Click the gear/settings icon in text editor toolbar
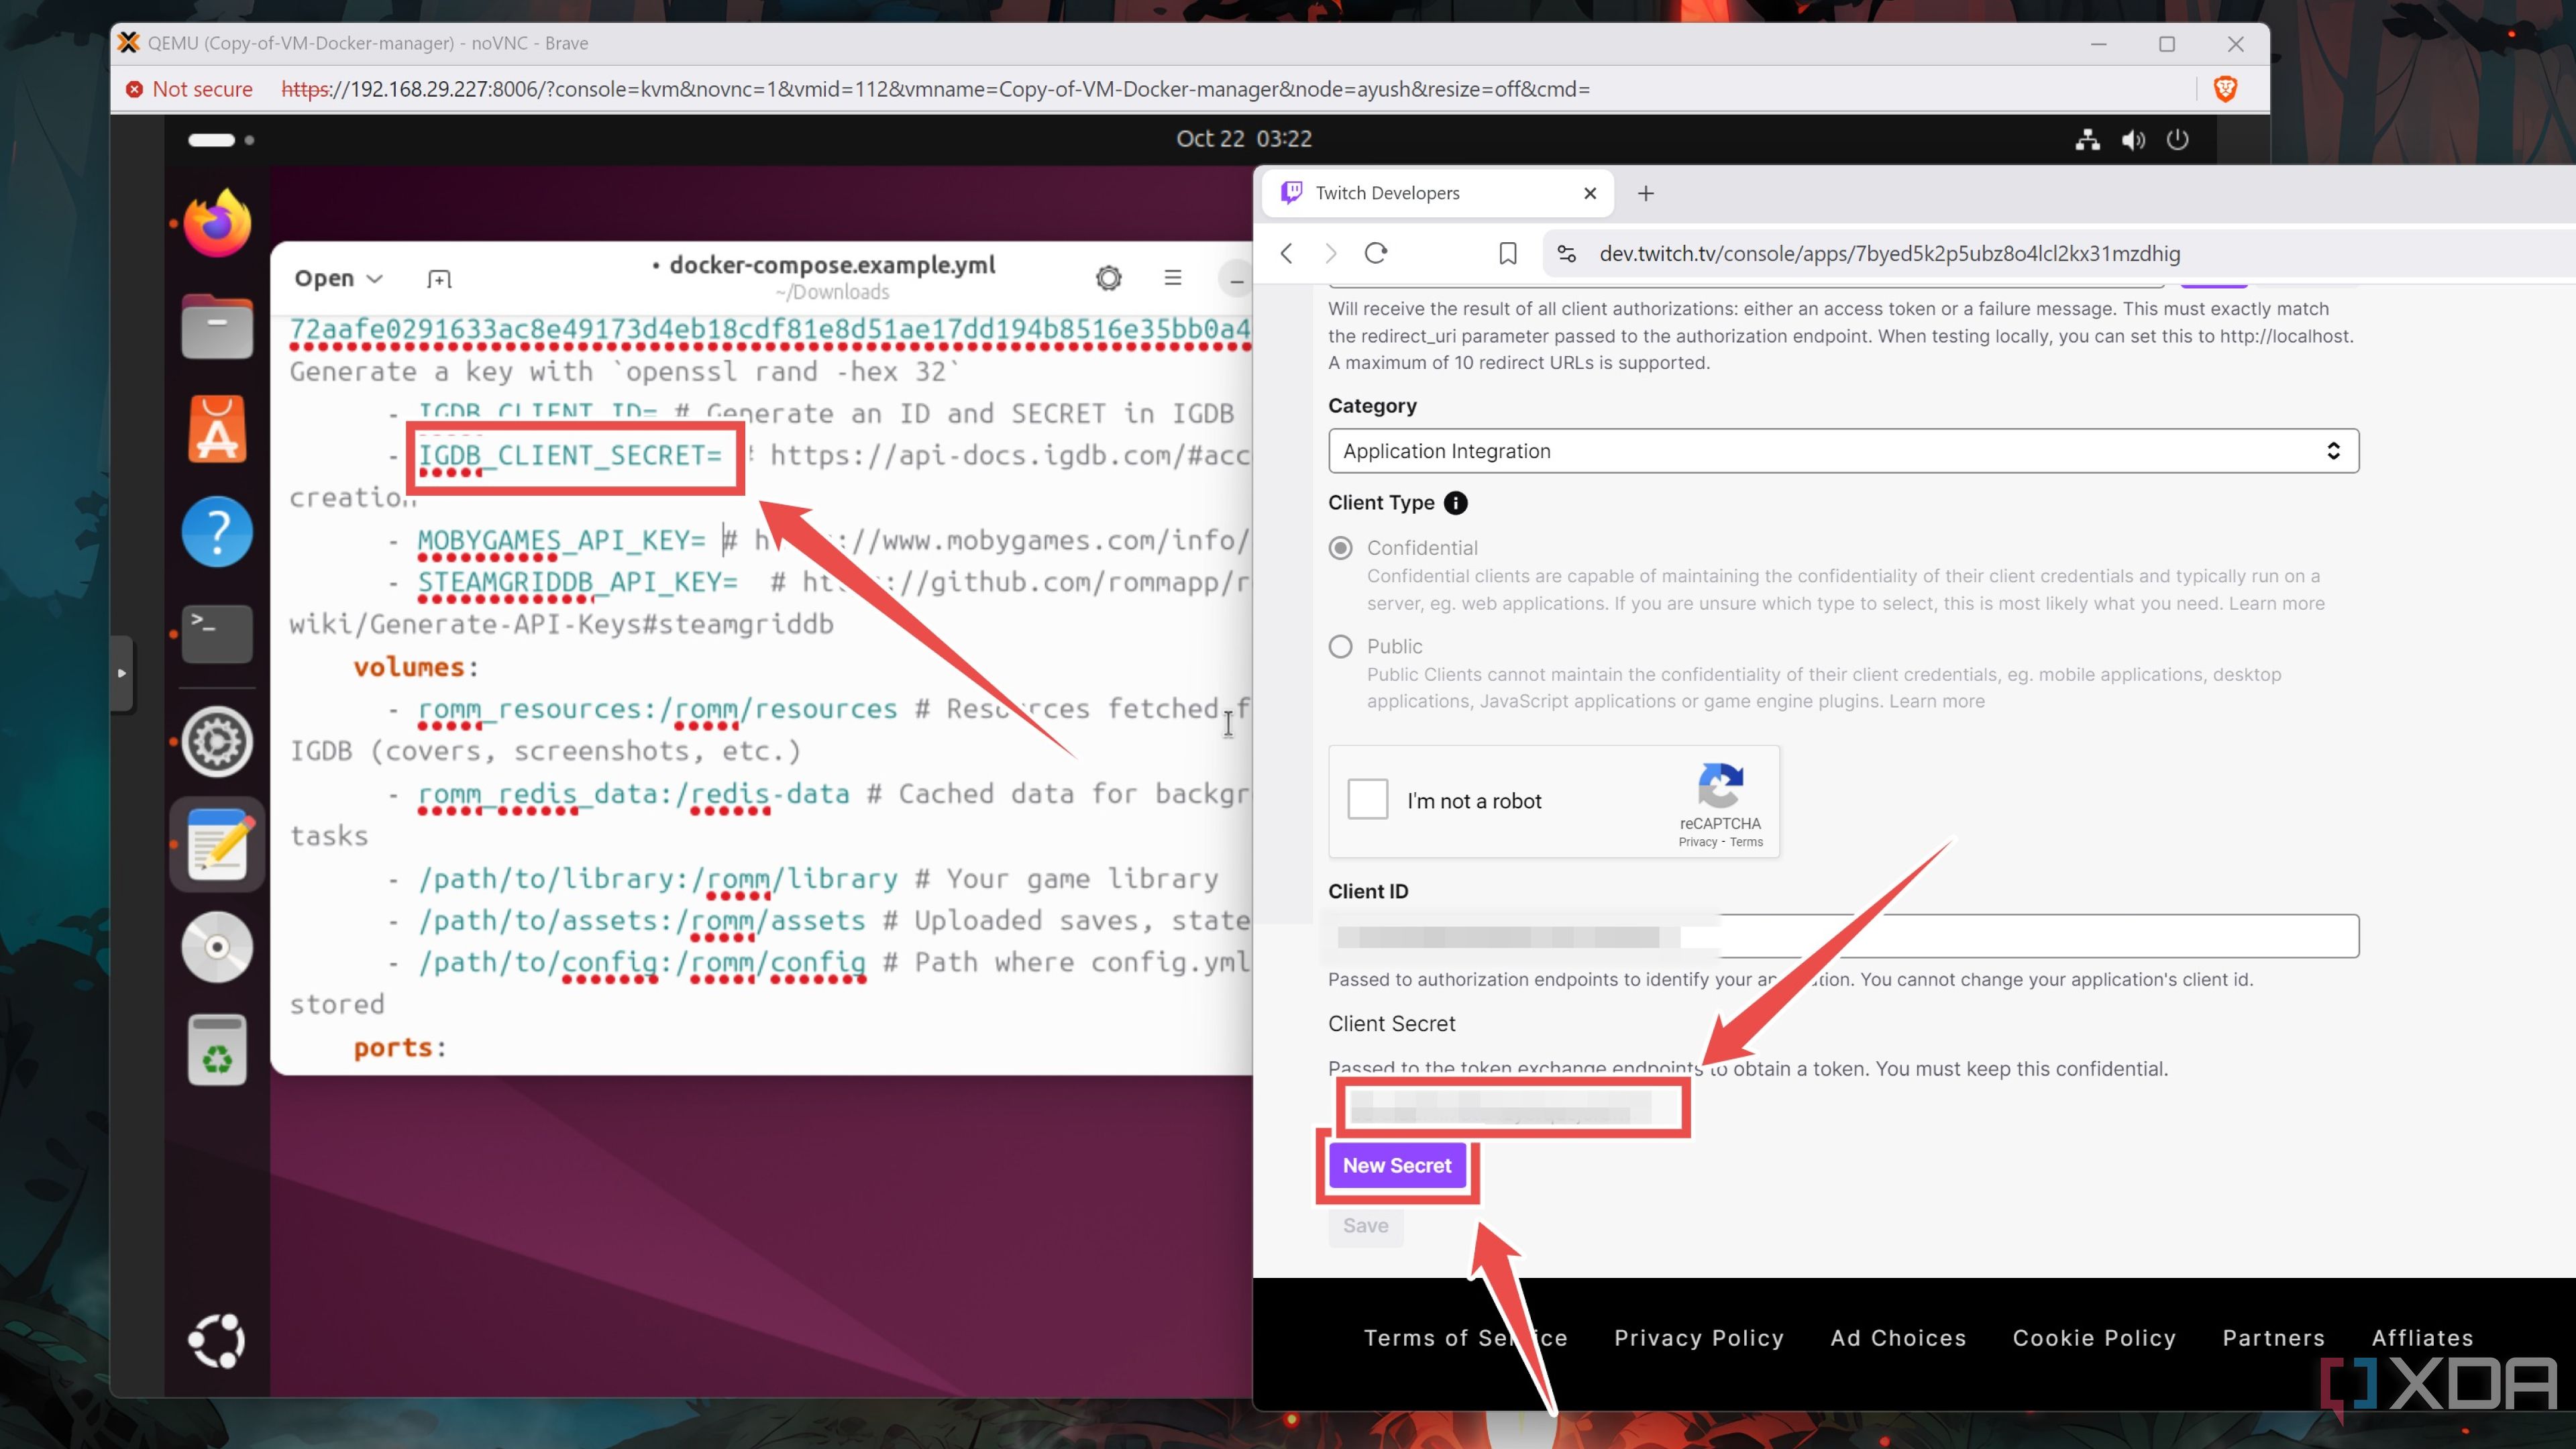This screenshot has width=2576, height=1449. coord(1110,278)
